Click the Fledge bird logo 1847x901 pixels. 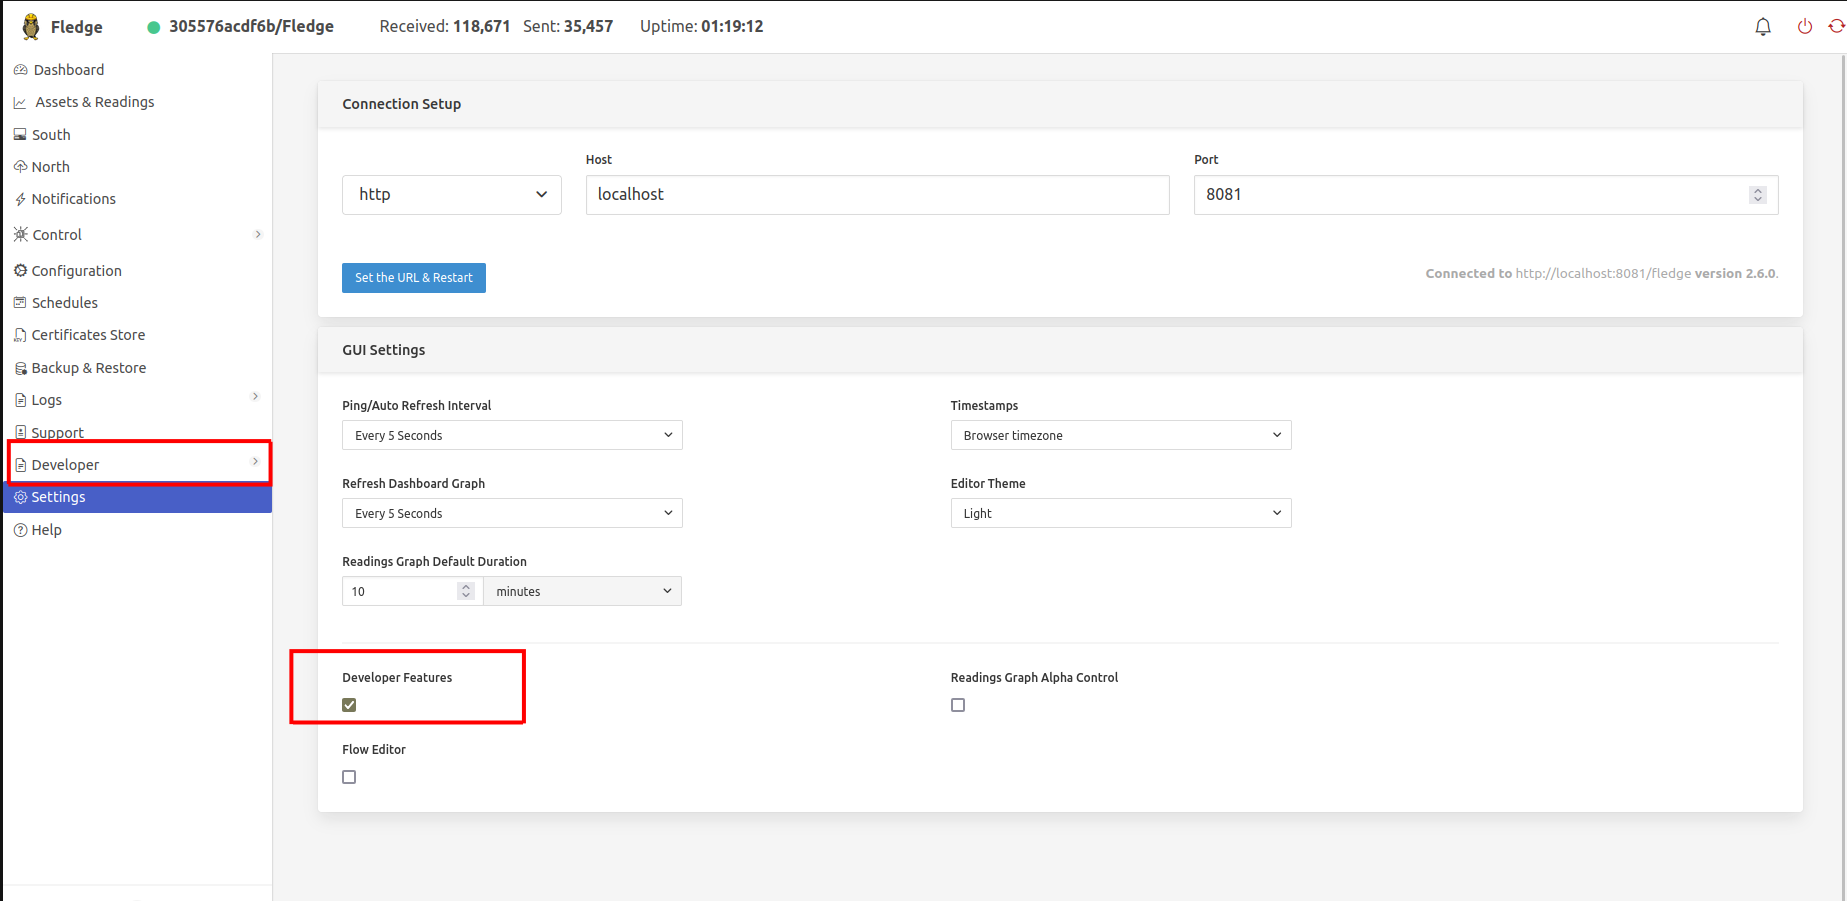tap(31, 27)
